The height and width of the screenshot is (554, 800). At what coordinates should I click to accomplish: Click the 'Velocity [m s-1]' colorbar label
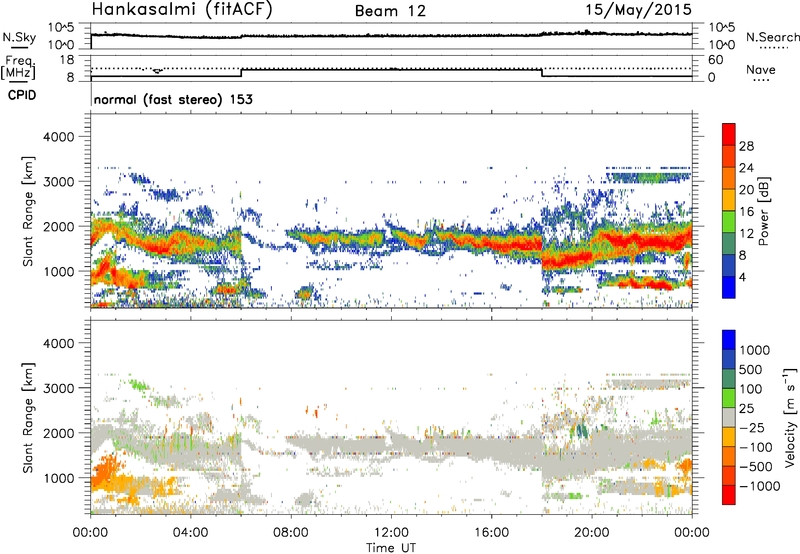pos(790,417)
